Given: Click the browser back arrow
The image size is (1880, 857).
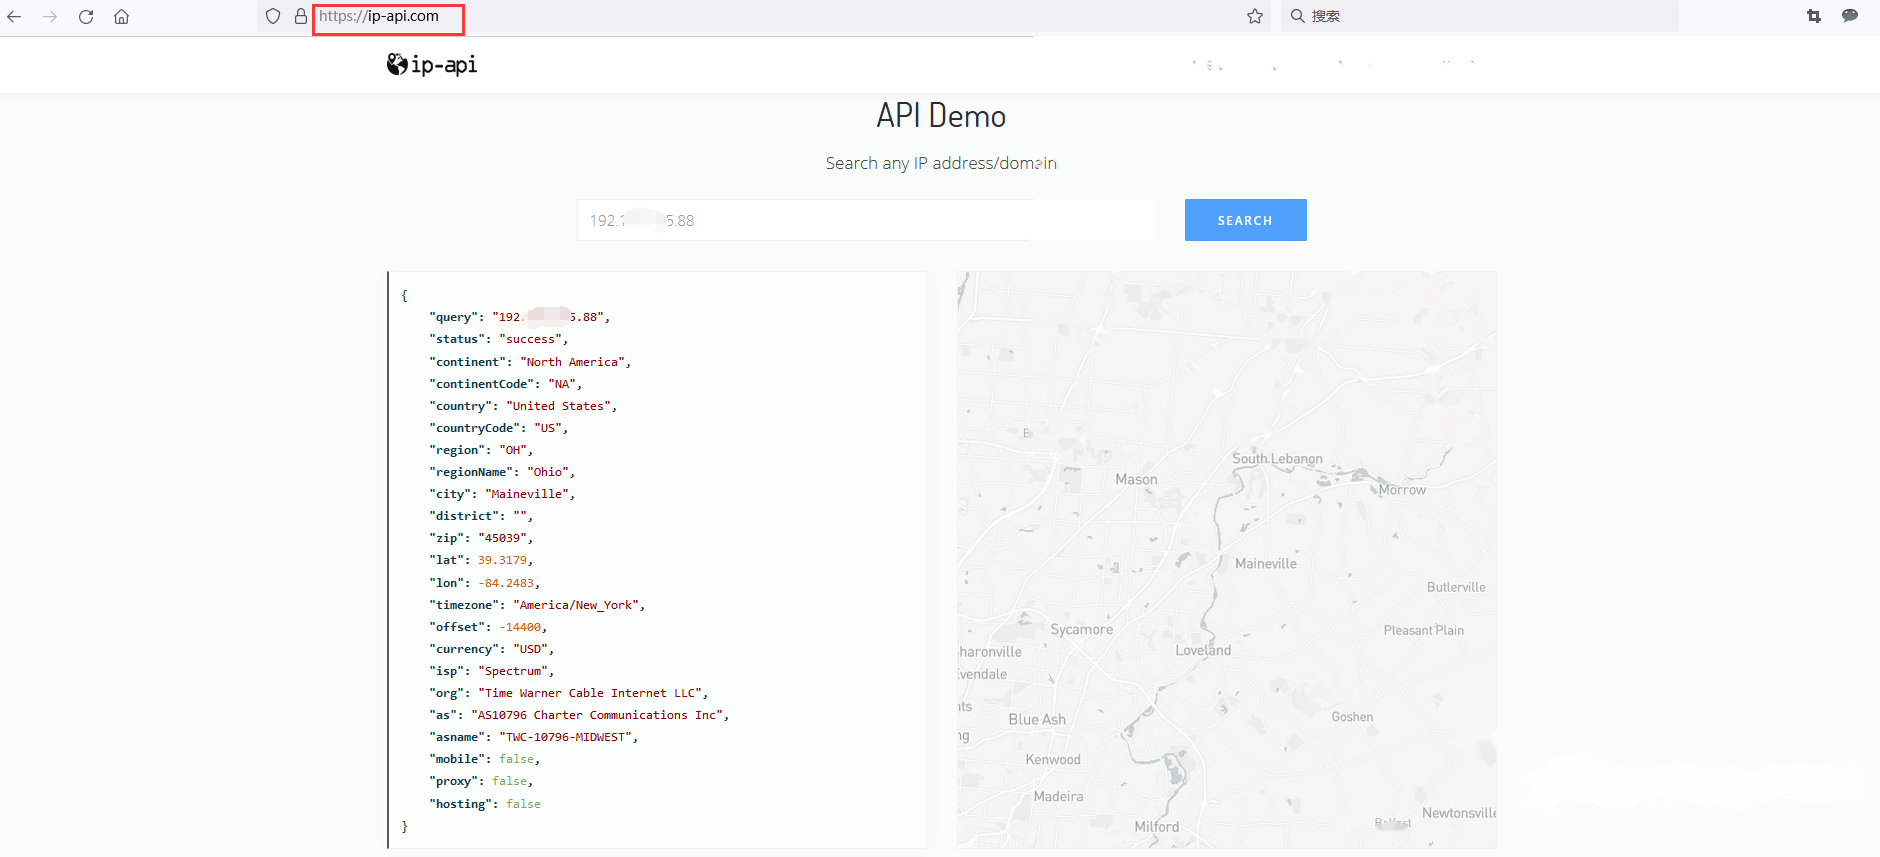Looking at the screenshot, I should point(14,16).
